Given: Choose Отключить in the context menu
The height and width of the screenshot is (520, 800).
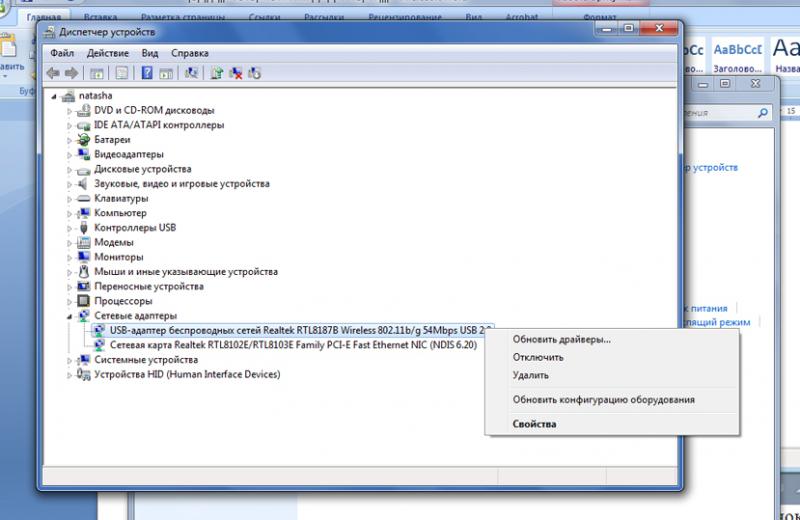Looking at the screenshot, I should 538,357.
